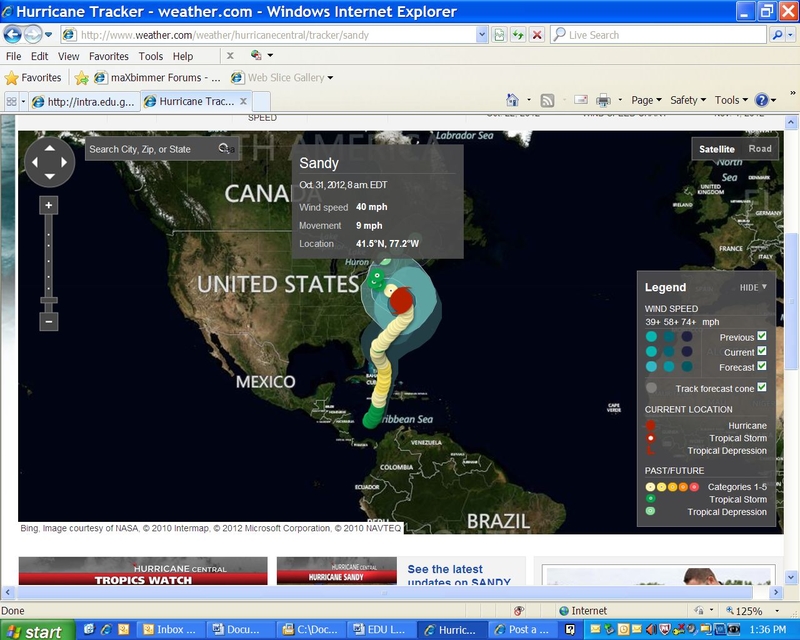Click the Windows start button
This screenshot has height=640, width=800.
click(37, 631)
